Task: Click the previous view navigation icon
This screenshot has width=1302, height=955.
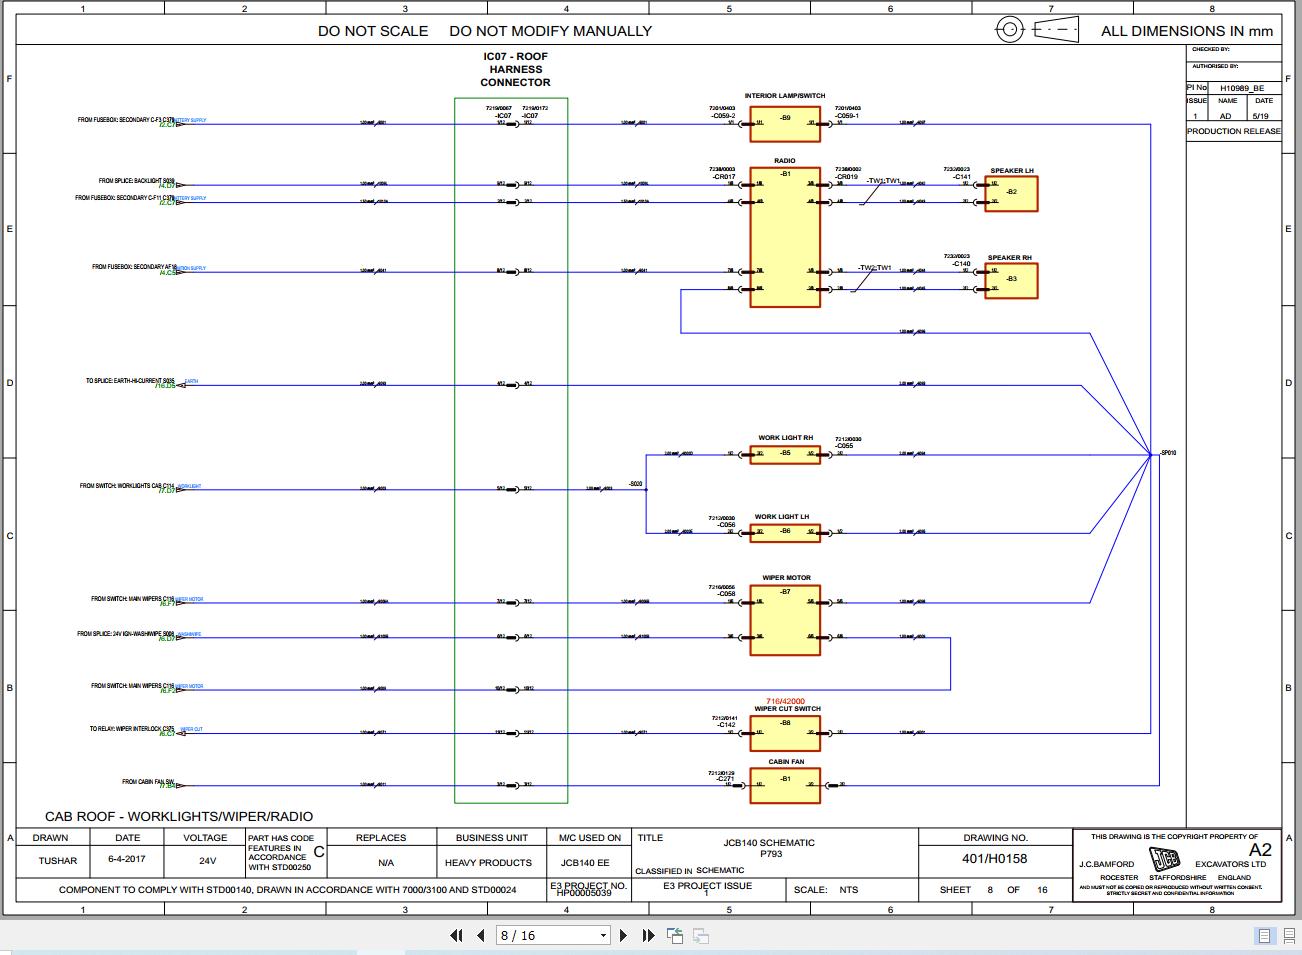Action: [x=675, y=936]
